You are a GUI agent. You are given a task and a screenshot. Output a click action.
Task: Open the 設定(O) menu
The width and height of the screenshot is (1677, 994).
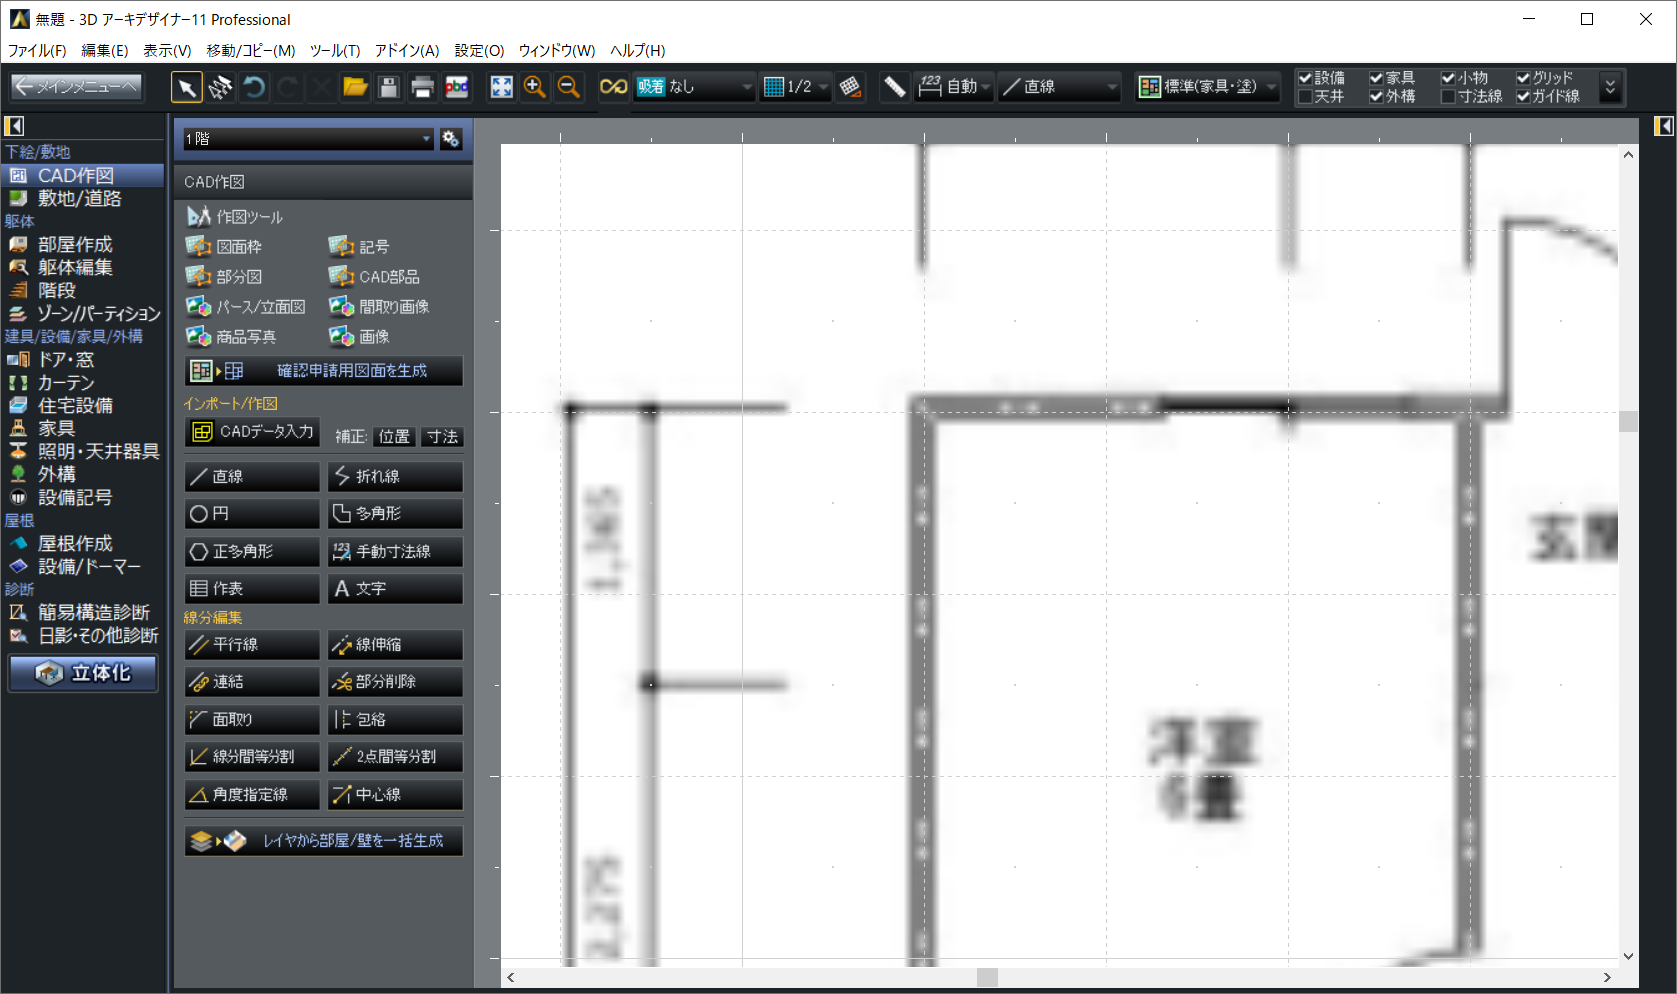[479, 50]
